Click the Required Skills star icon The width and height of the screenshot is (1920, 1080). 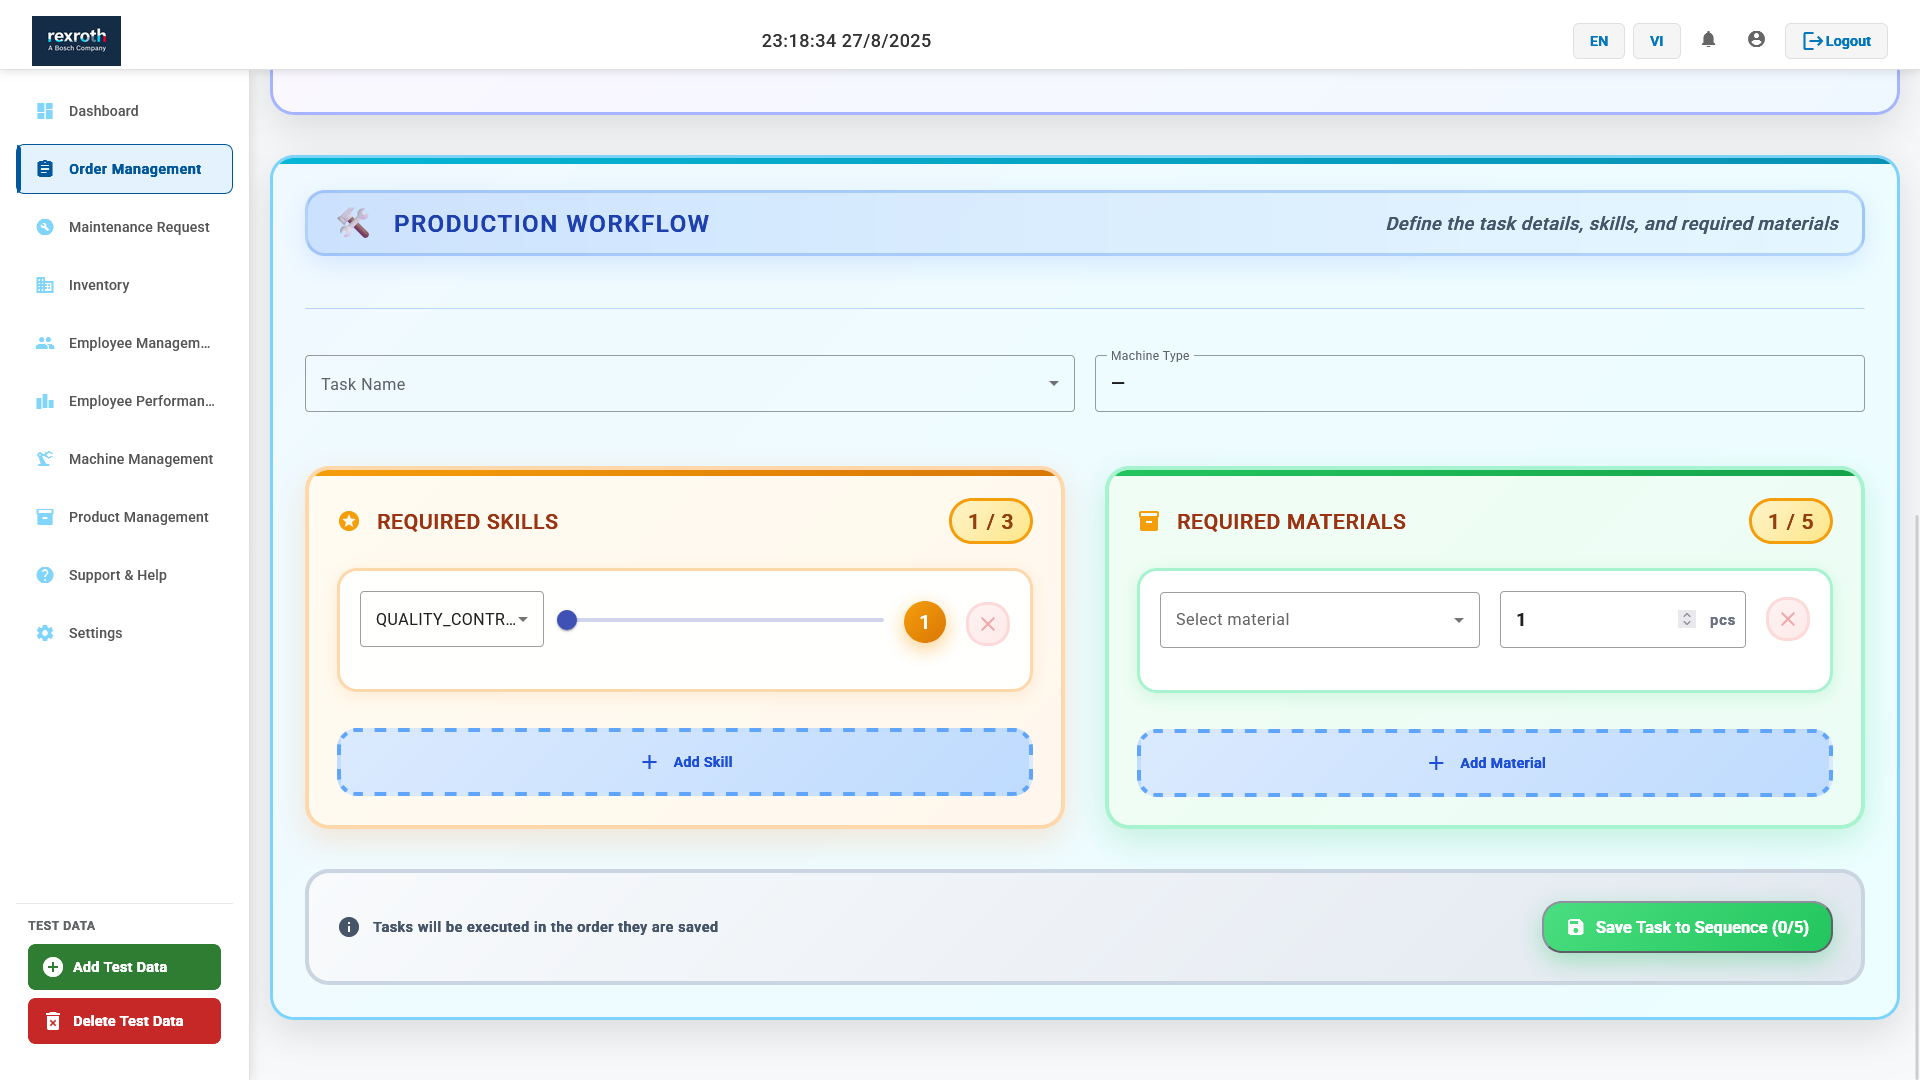[349, 521]
